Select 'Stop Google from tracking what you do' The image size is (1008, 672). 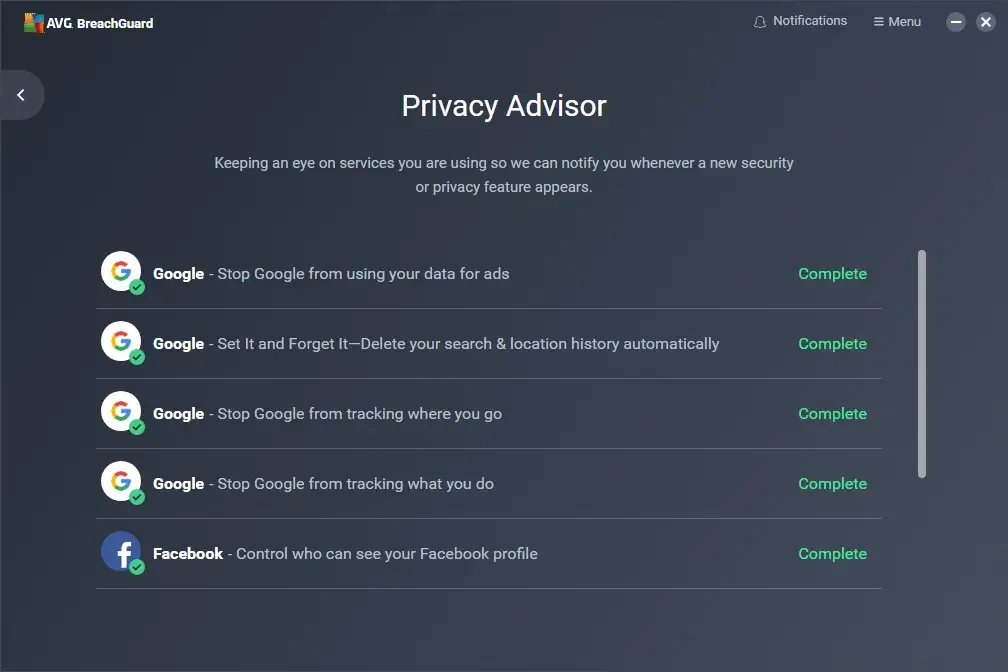[x=355, y=484]
